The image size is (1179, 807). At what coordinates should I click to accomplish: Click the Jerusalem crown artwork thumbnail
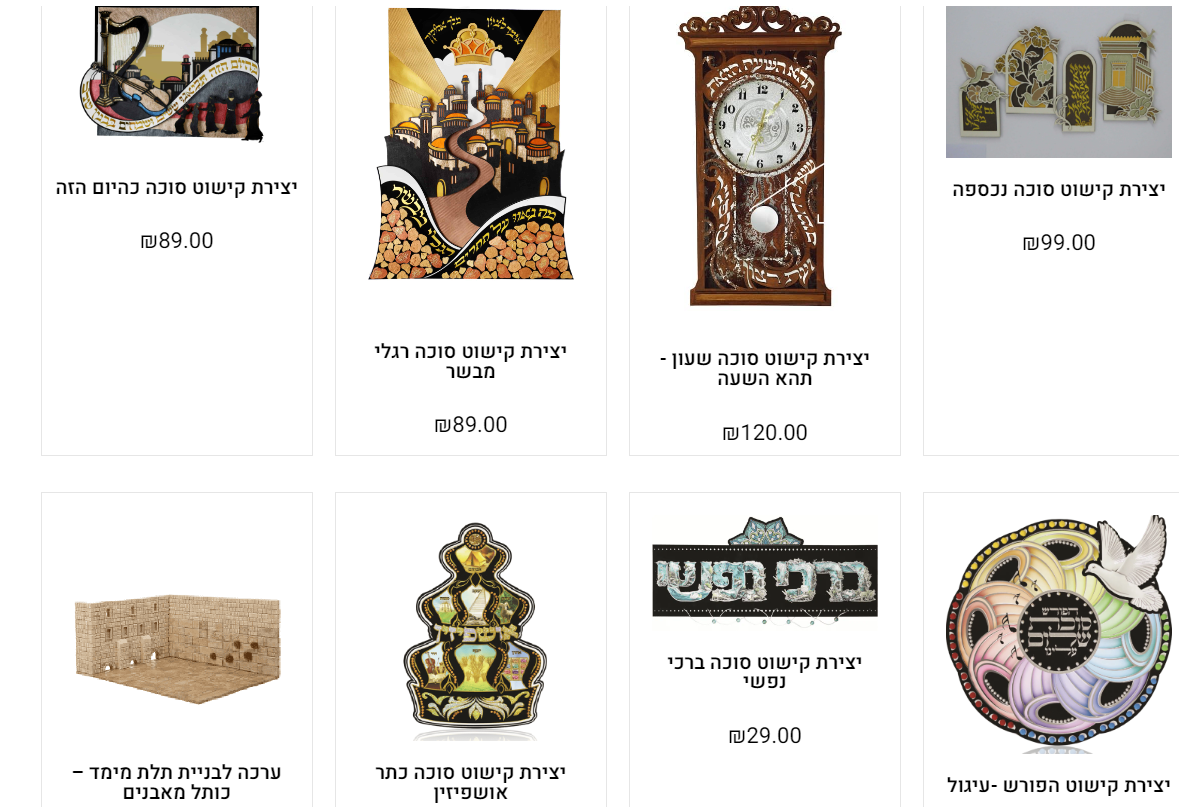click(x=471, y=143)
